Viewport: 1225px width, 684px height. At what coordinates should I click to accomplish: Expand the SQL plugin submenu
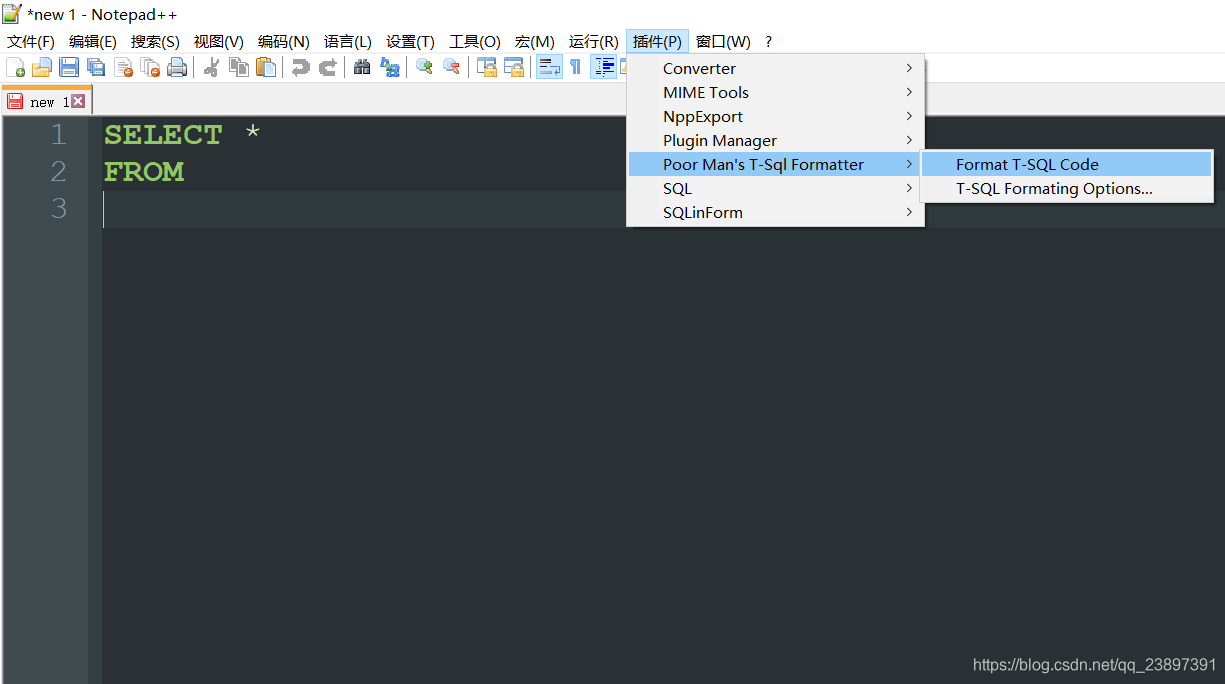coord(776,189)
